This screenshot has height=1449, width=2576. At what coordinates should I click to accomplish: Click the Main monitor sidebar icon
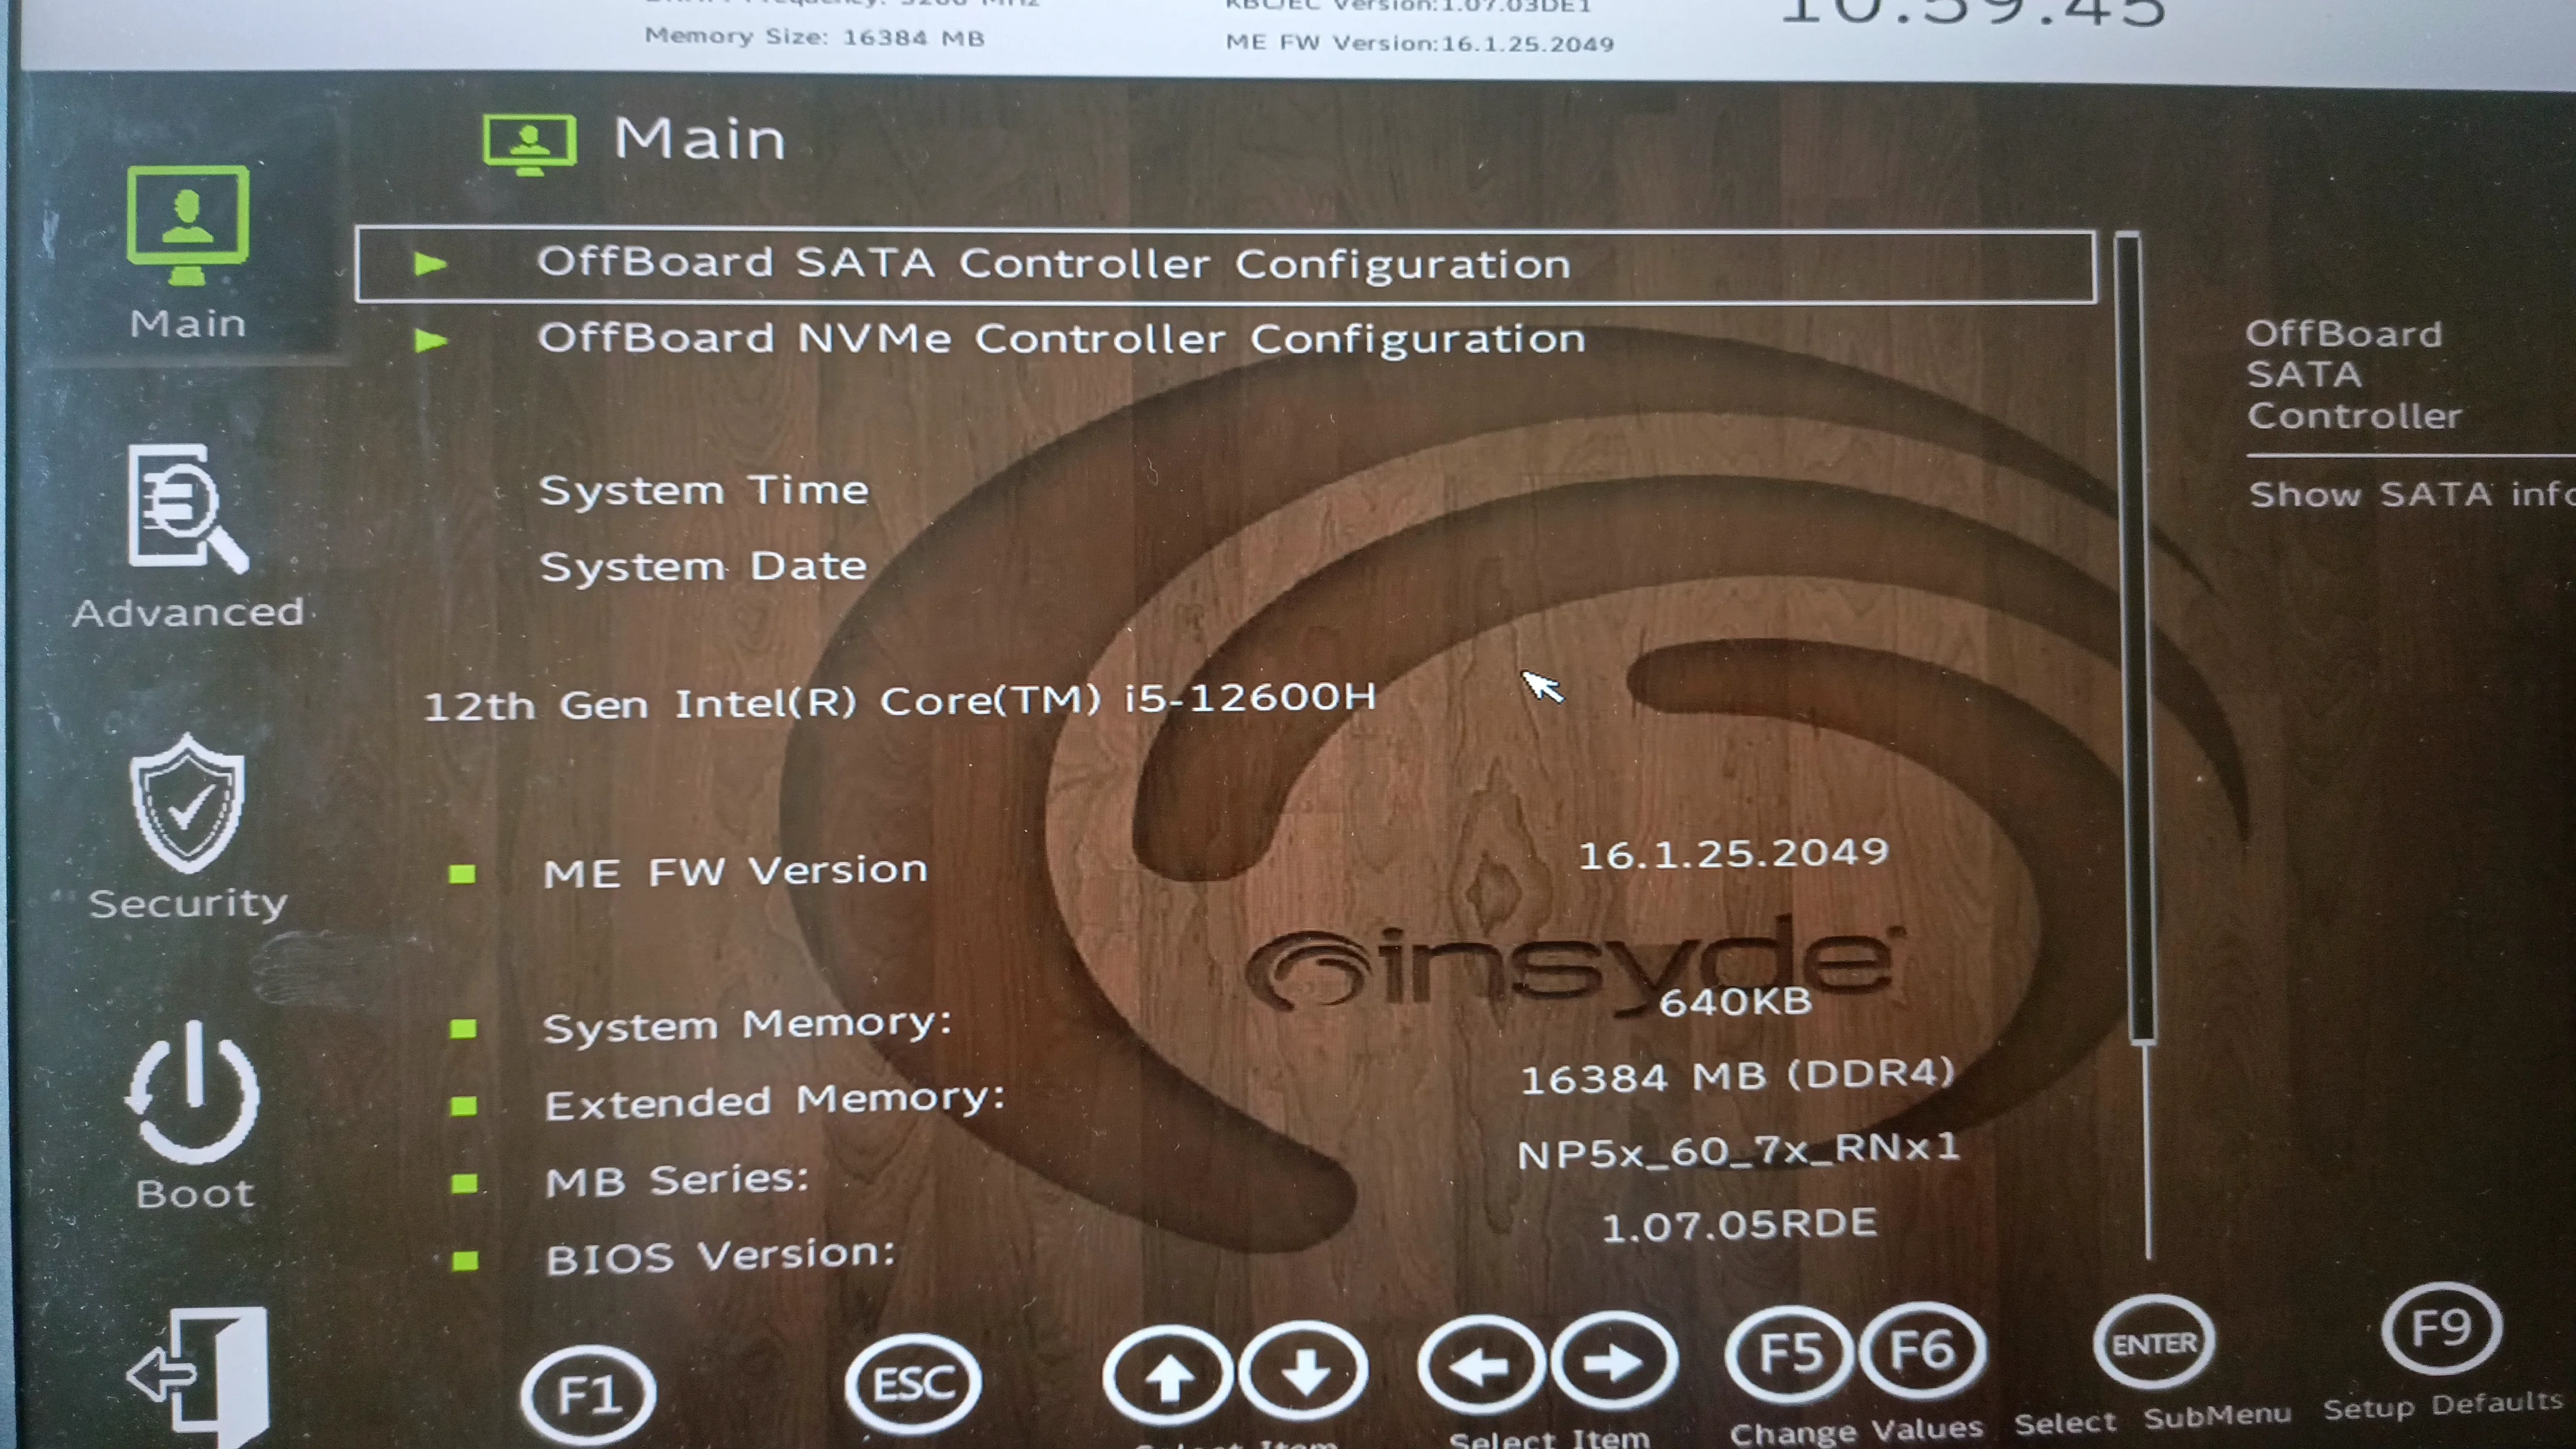coord(187,225)
